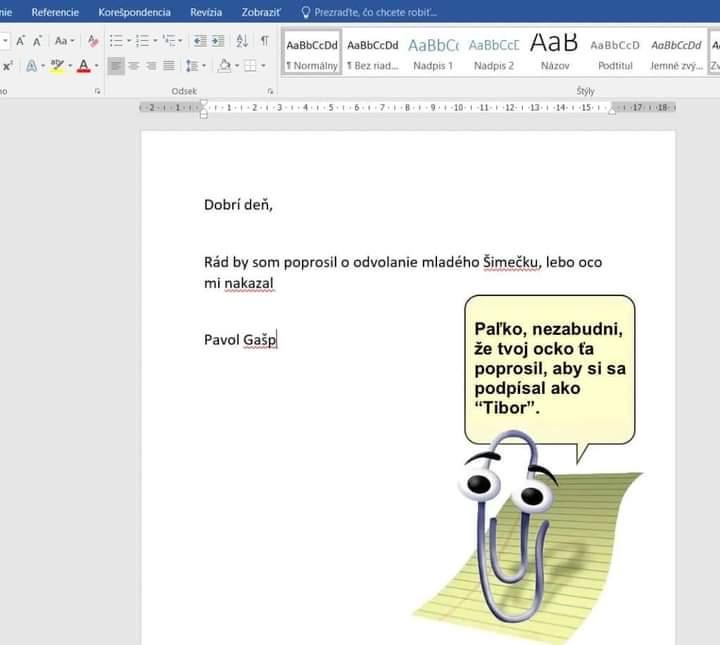Open the Referencie tab
Image resolution: width=720 pixels, height=645 pixels.
55,12
